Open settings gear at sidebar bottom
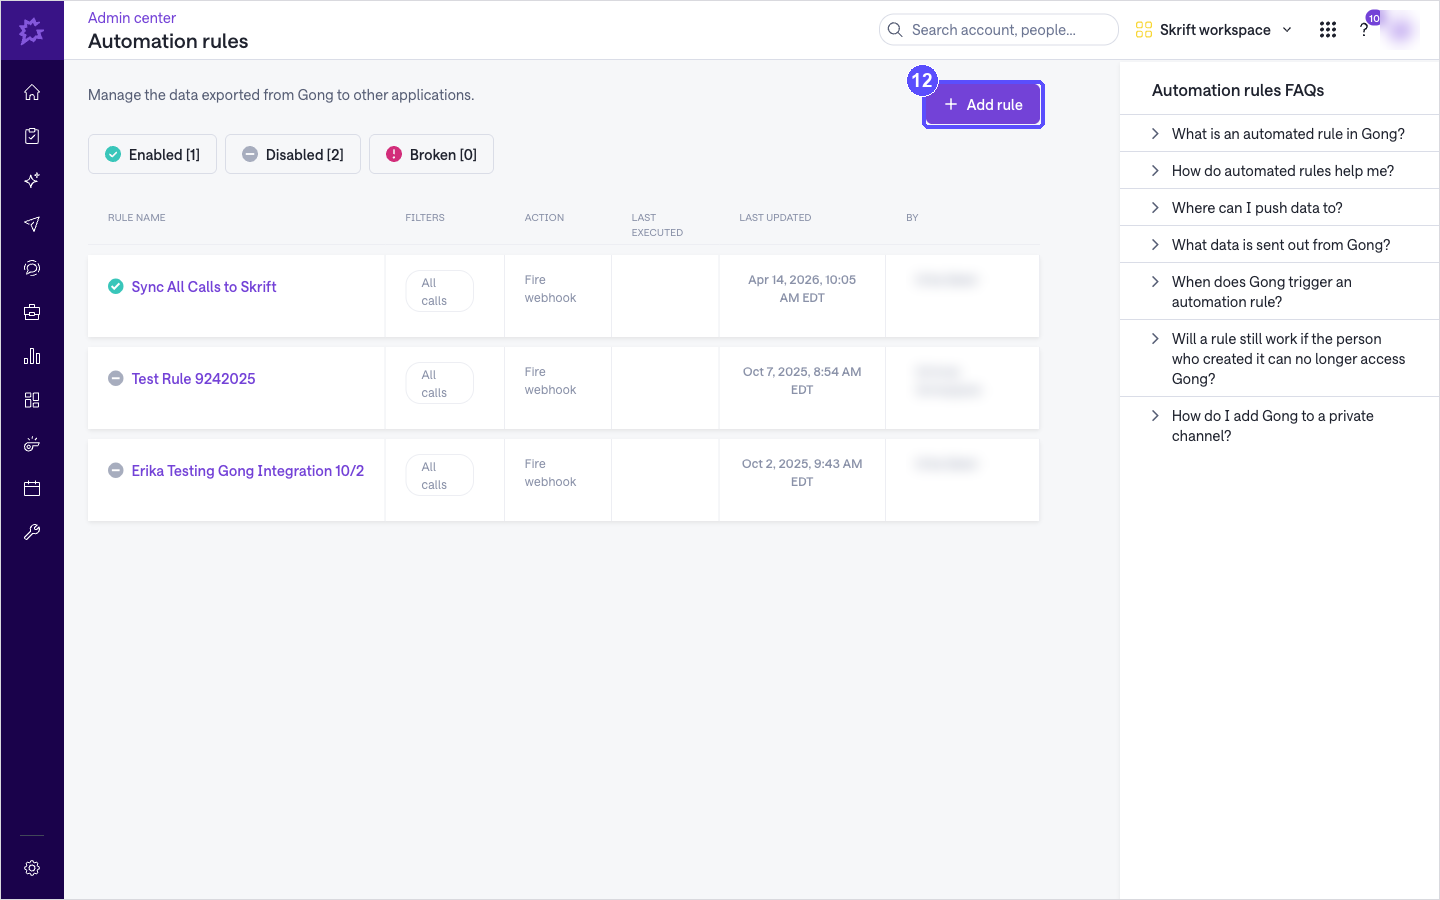 [32, 868]
